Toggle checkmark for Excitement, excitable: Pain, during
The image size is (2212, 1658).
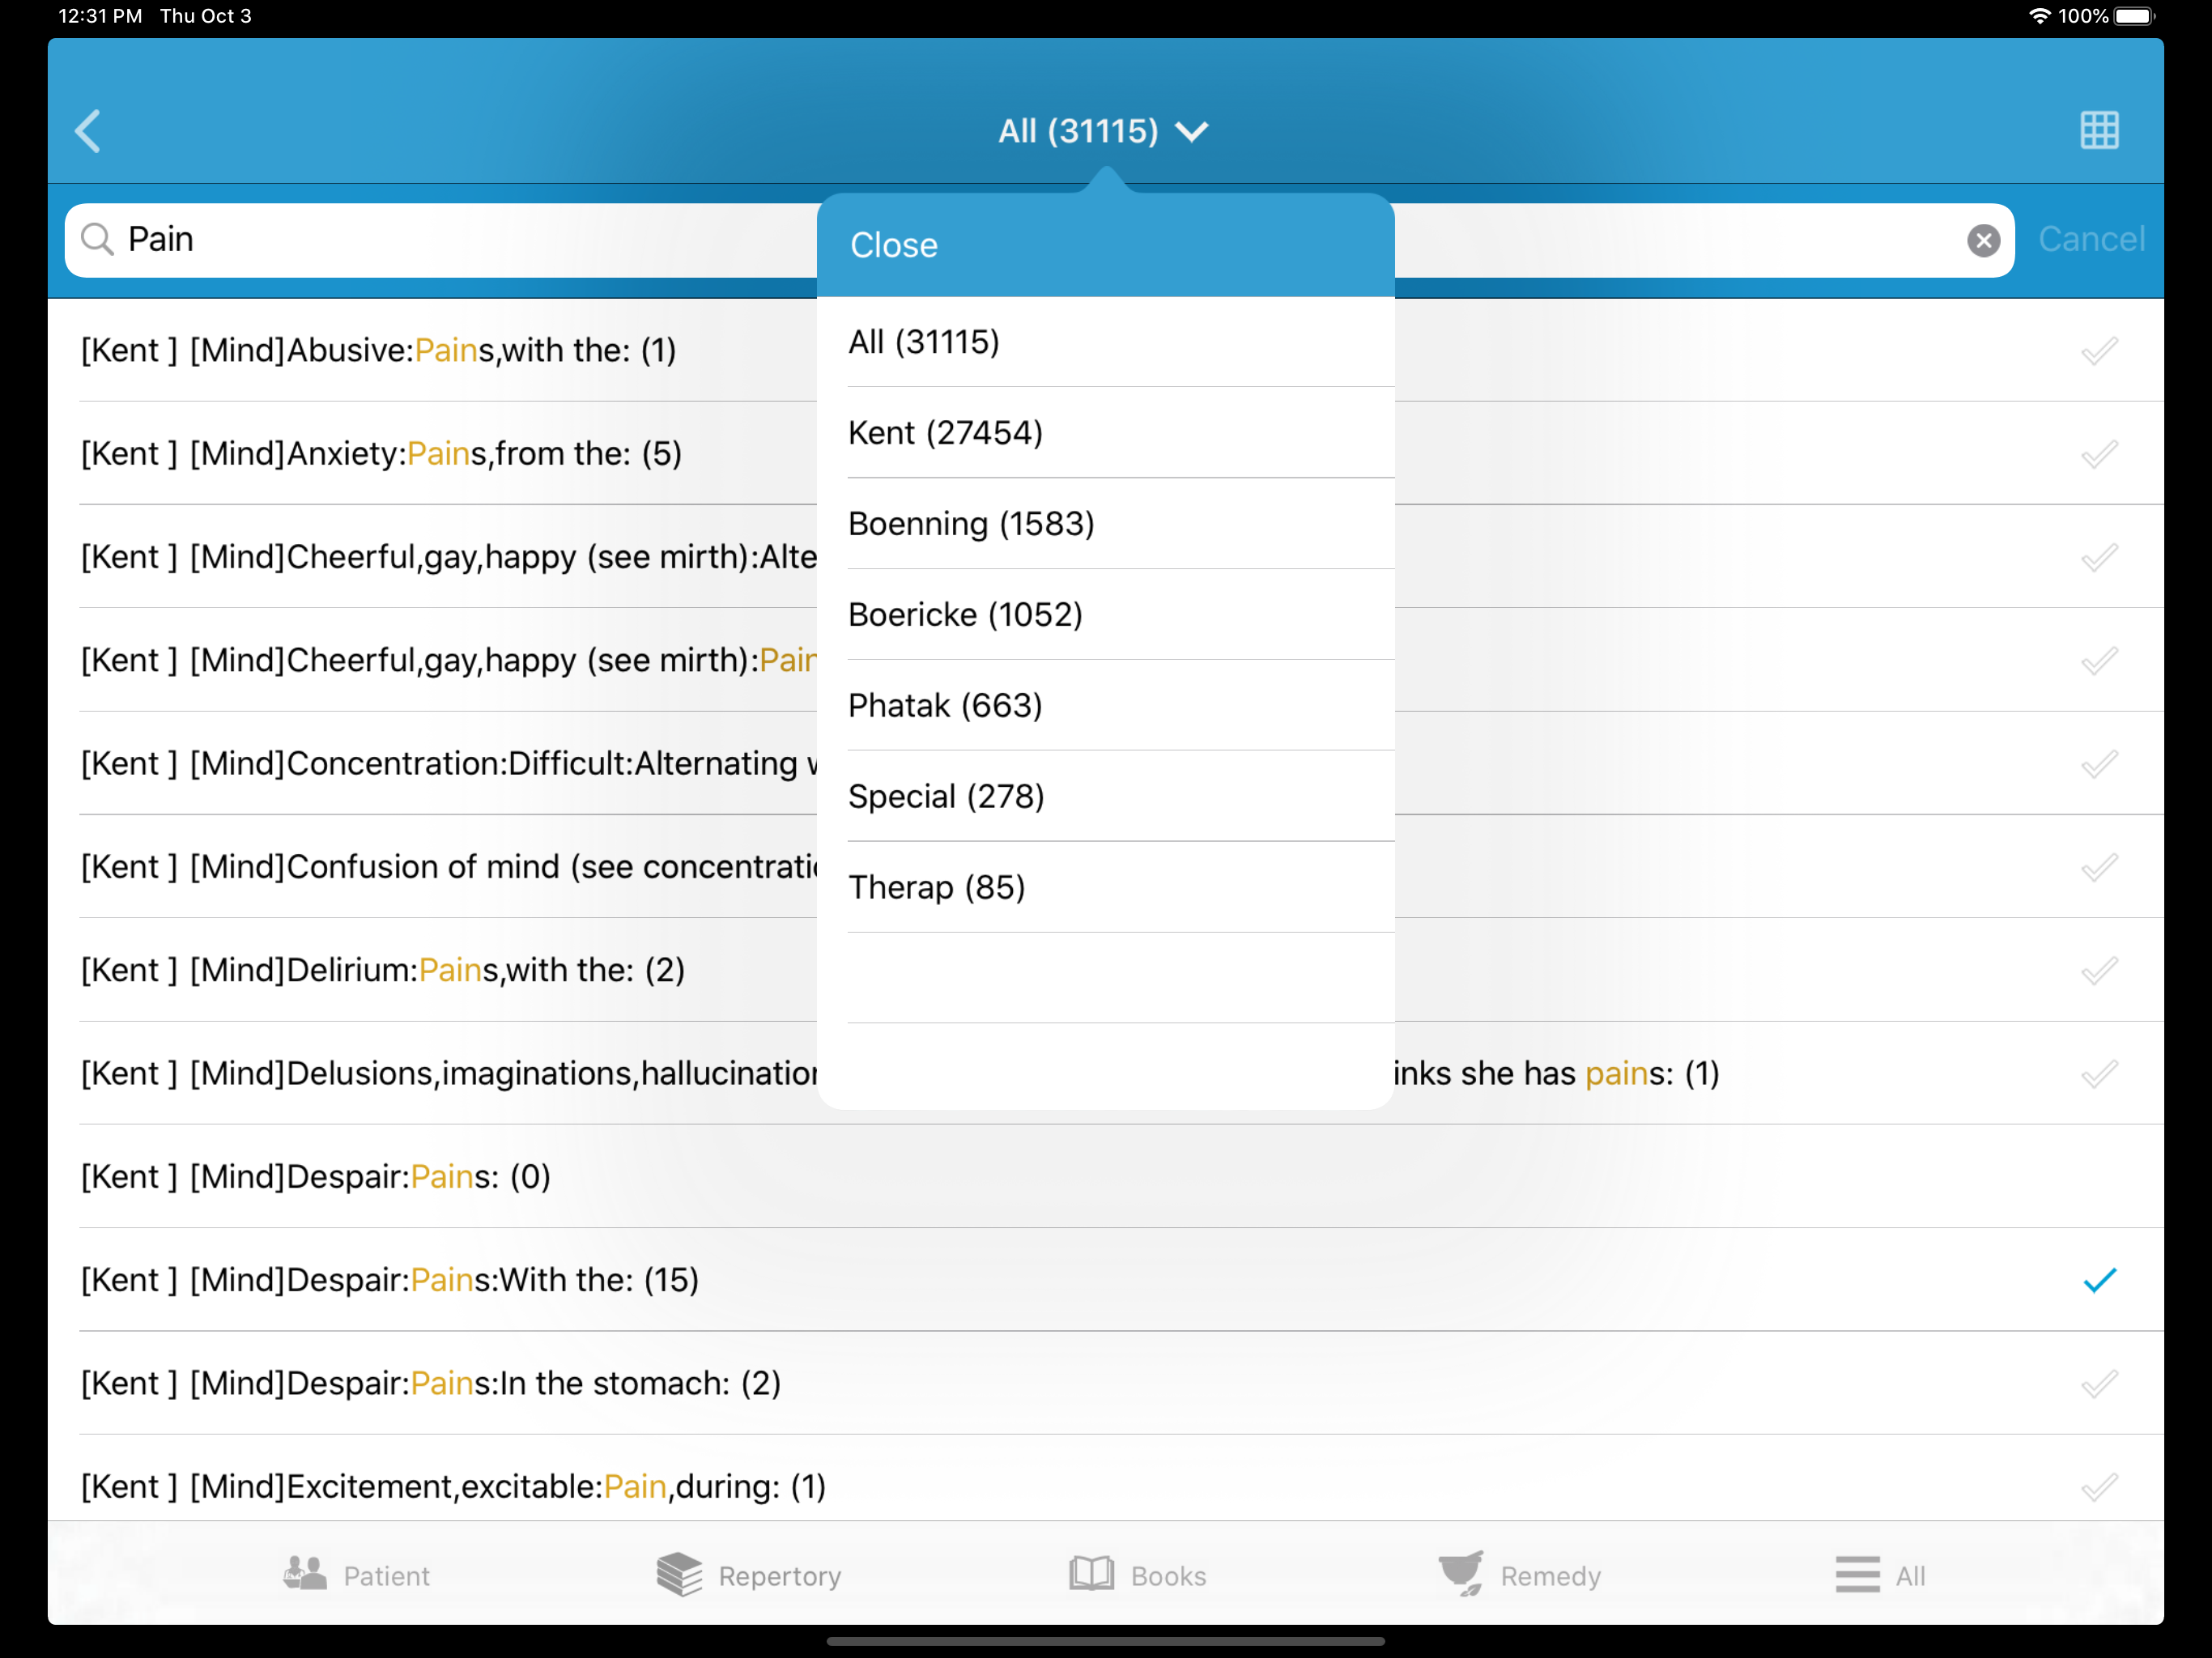[x=2099, y=1487]
